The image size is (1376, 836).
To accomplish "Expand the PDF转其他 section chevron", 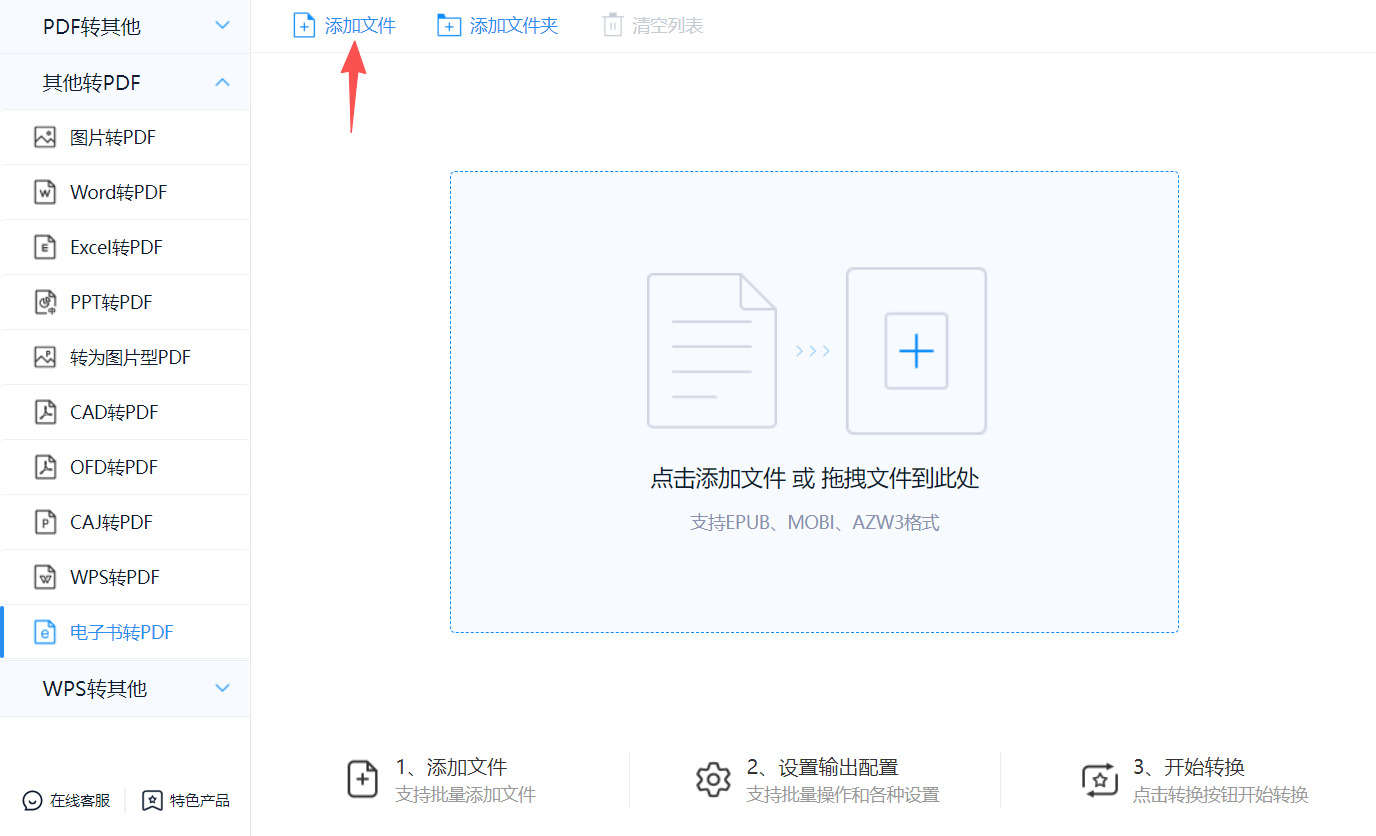I will [x=223, y=26].
